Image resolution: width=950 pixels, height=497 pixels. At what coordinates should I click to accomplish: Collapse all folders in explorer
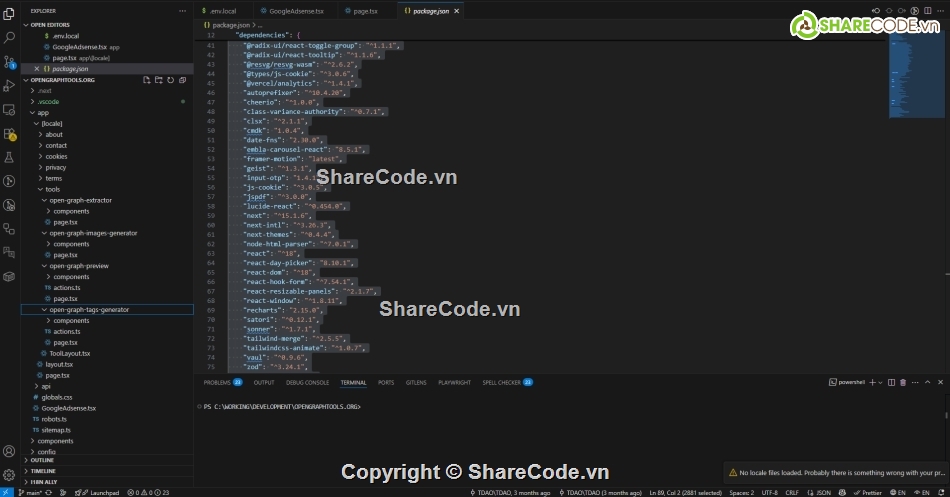(x=182, y=80)
